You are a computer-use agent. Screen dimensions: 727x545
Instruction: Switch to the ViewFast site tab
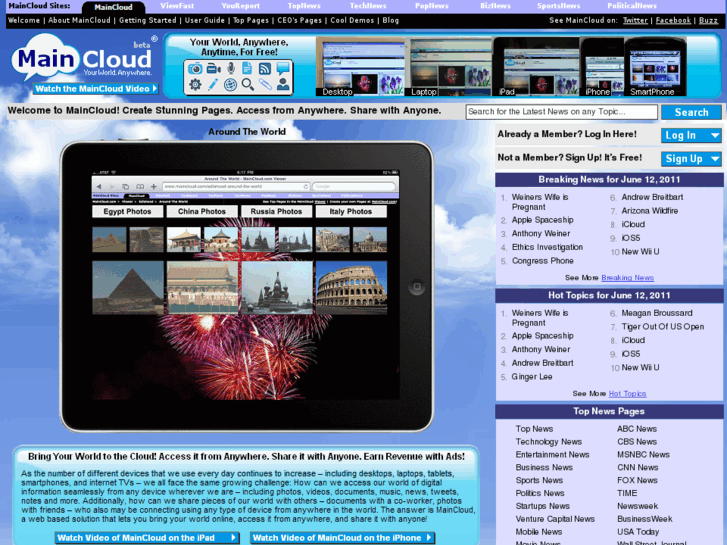[x=177, y=6]
